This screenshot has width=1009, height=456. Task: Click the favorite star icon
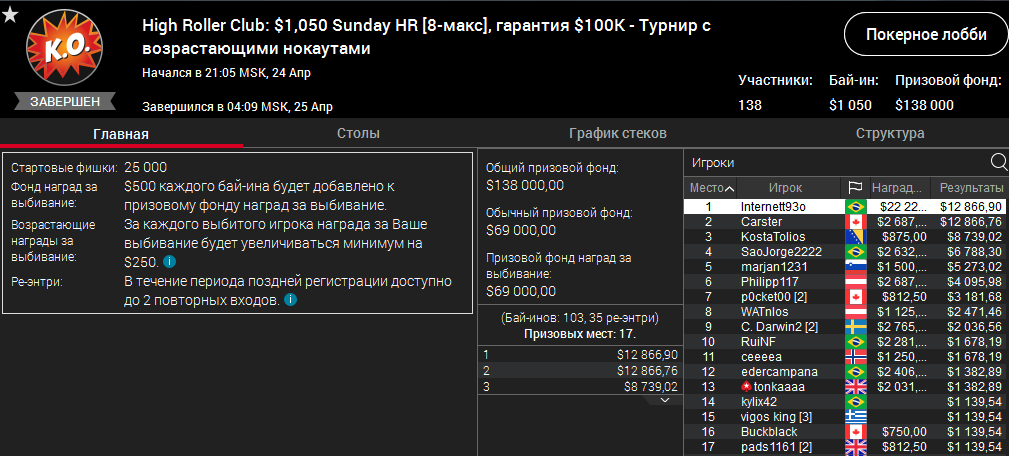click(x=10, y=14)
